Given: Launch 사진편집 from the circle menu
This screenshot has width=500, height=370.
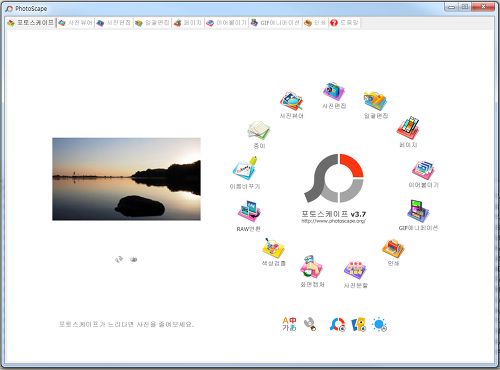Looking at the screenshot, I should click(x=334, y=91).
